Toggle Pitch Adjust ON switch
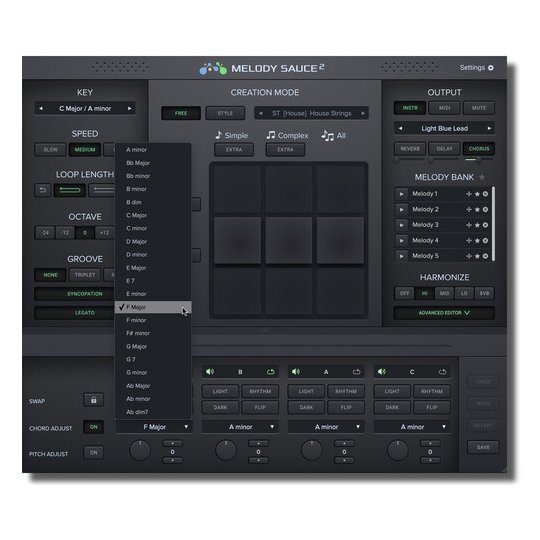The height and width of the screenshot is (540, 540). click(x=93, y=453)
